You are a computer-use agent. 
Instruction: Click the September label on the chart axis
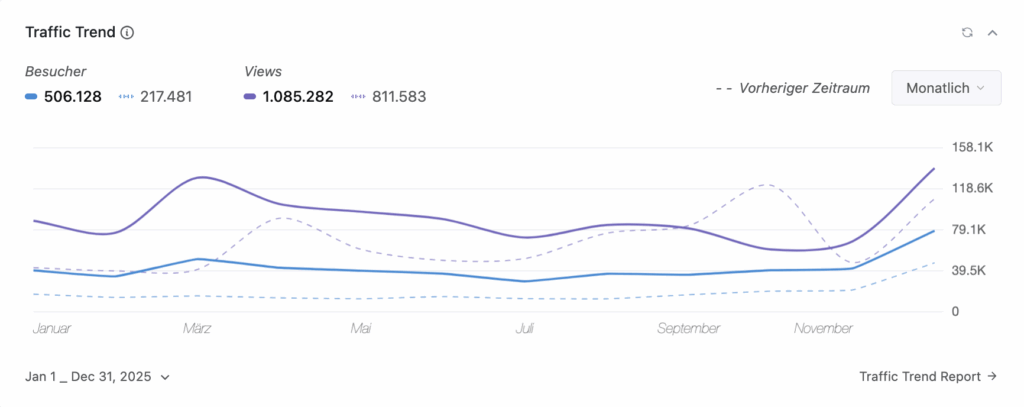point(689,328)
